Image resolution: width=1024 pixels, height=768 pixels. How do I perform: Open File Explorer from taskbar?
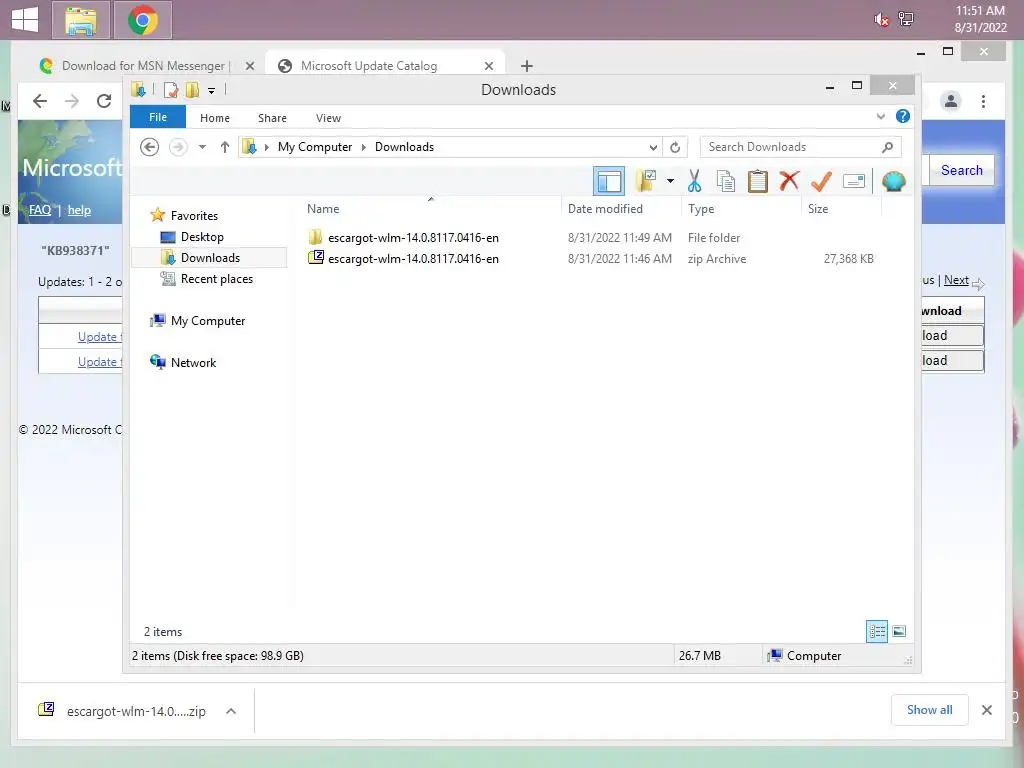tap(80, 21)
